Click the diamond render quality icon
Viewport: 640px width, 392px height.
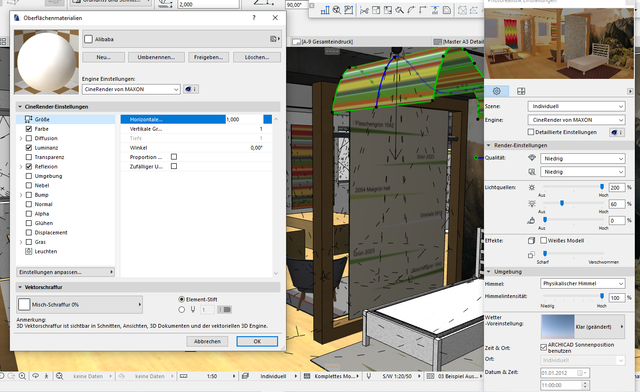(x=531, y=158)
